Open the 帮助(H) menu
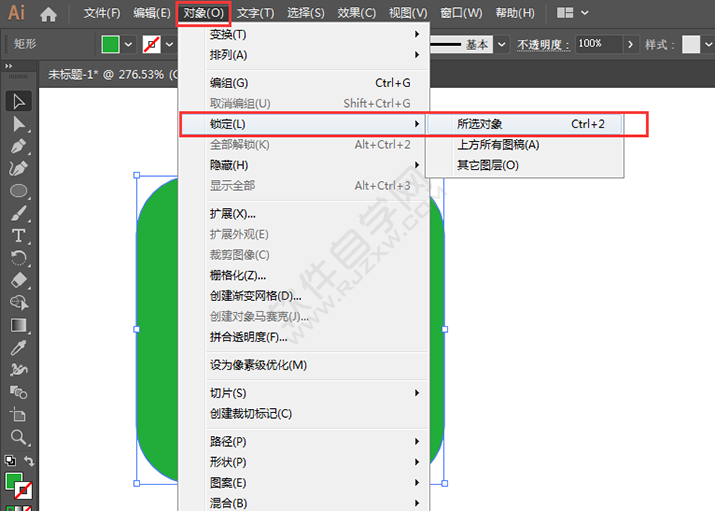Image resolution: width=715 pixels, height=511 pixels. pos(515,13)
